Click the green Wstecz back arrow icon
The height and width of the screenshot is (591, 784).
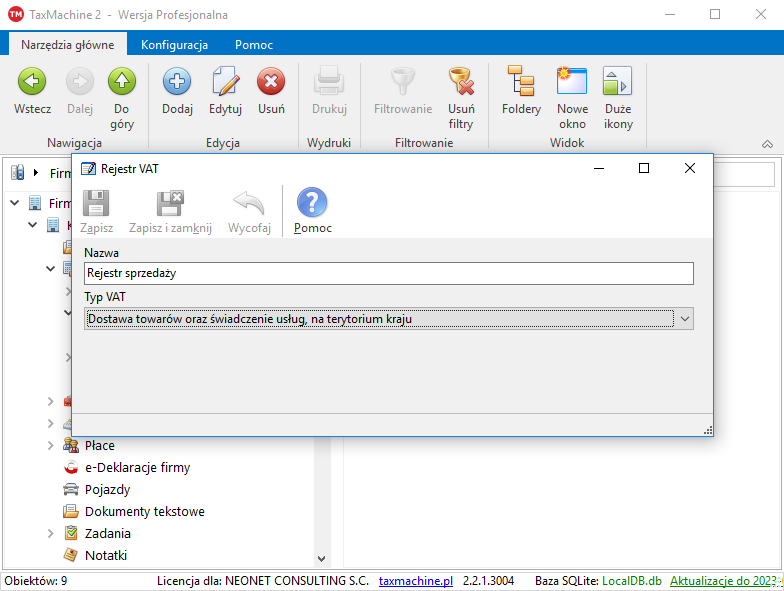(x=33, y=82)
